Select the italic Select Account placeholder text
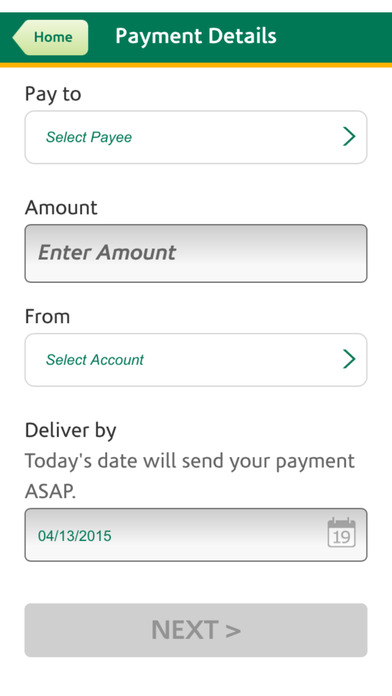 [95, 360]
